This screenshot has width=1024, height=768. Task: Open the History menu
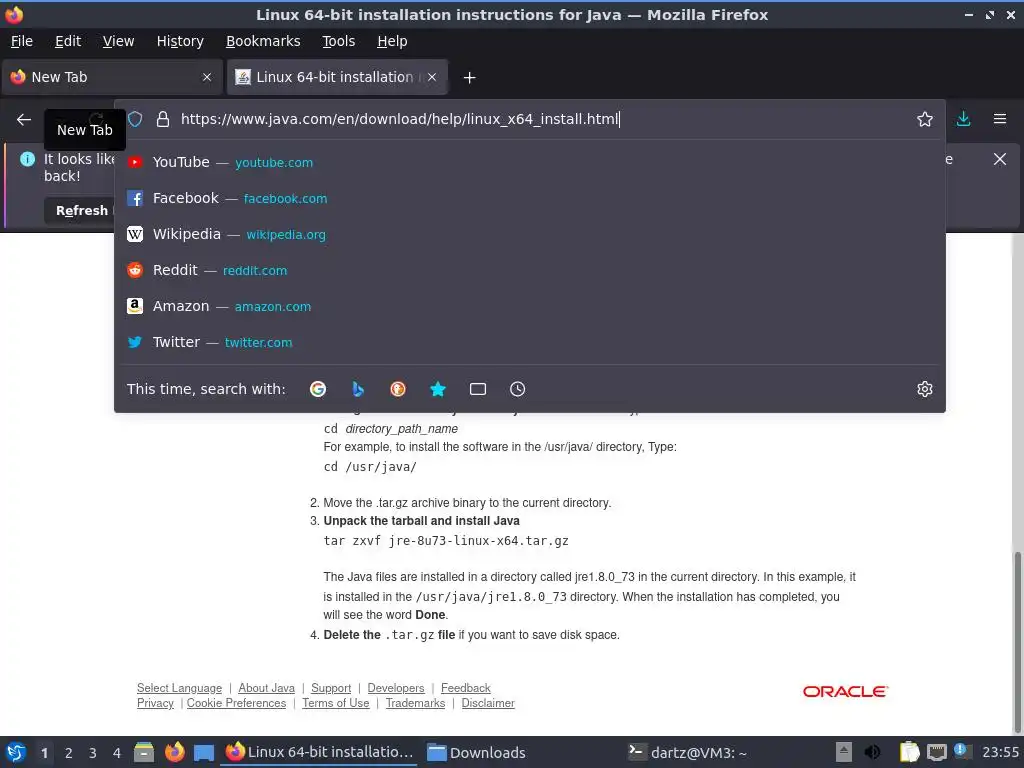tap(180, 41)
